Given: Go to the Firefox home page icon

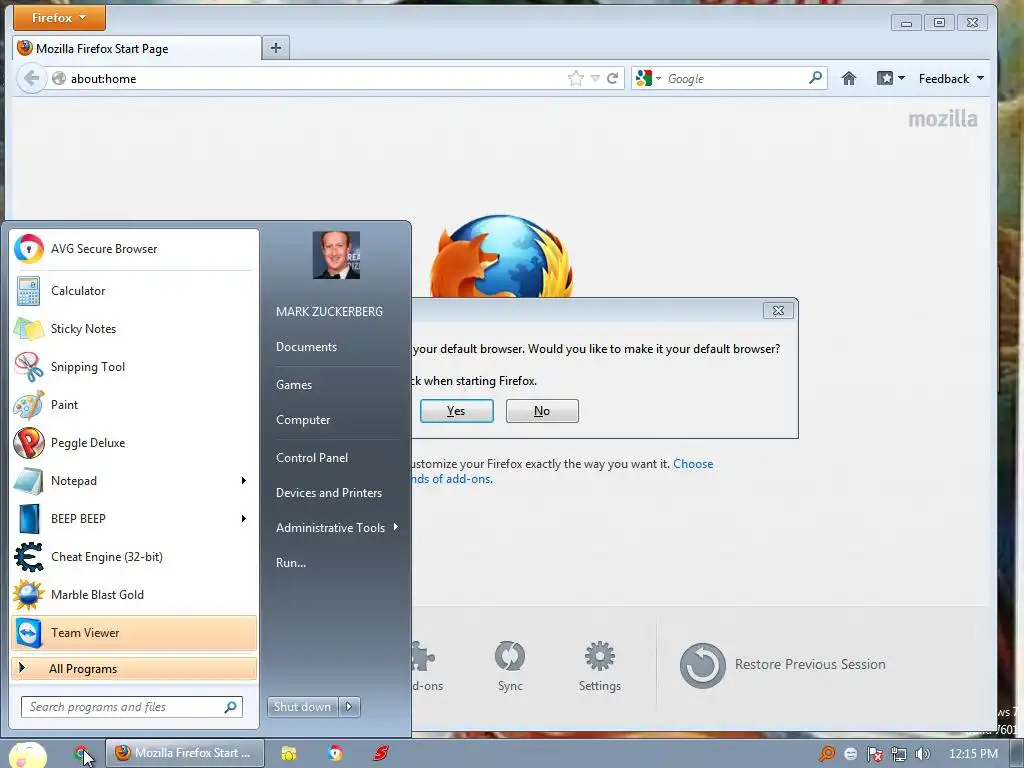Looking at the screenshot, I should 848,78.
